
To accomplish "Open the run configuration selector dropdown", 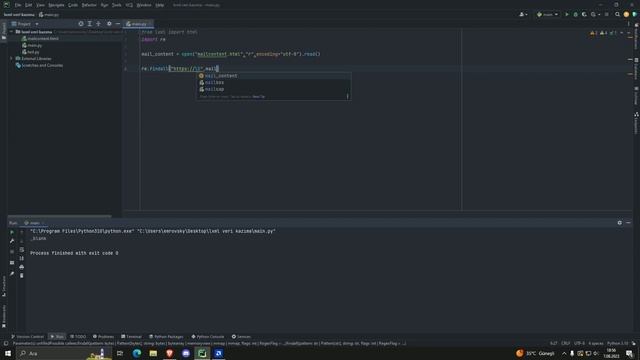I will tap(547, 14).
